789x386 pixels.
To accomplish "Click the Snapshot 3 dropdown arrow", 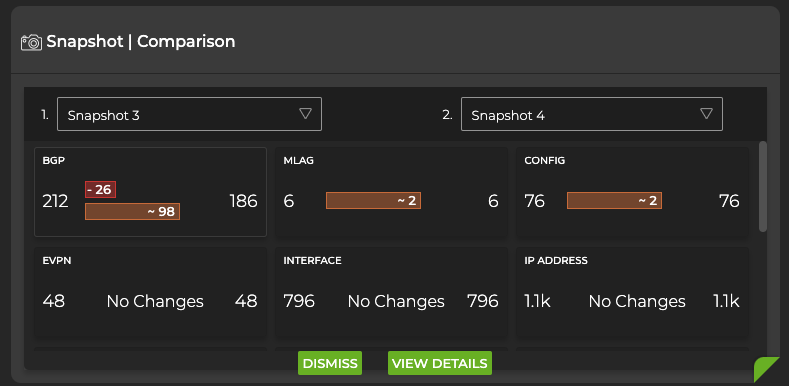I will click(x=305, y=114).
